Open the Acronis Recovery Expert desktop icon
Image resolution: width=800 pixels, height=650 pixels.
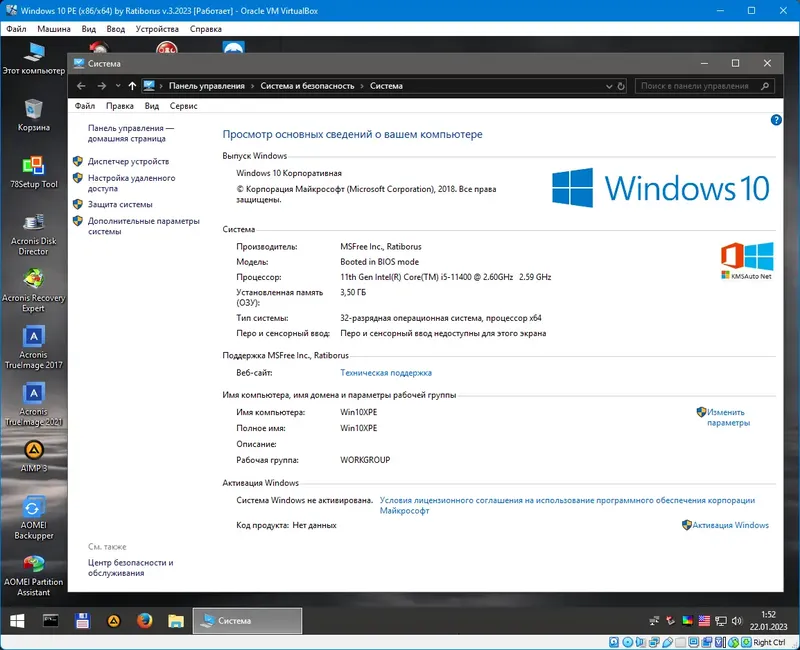[34, 291]
